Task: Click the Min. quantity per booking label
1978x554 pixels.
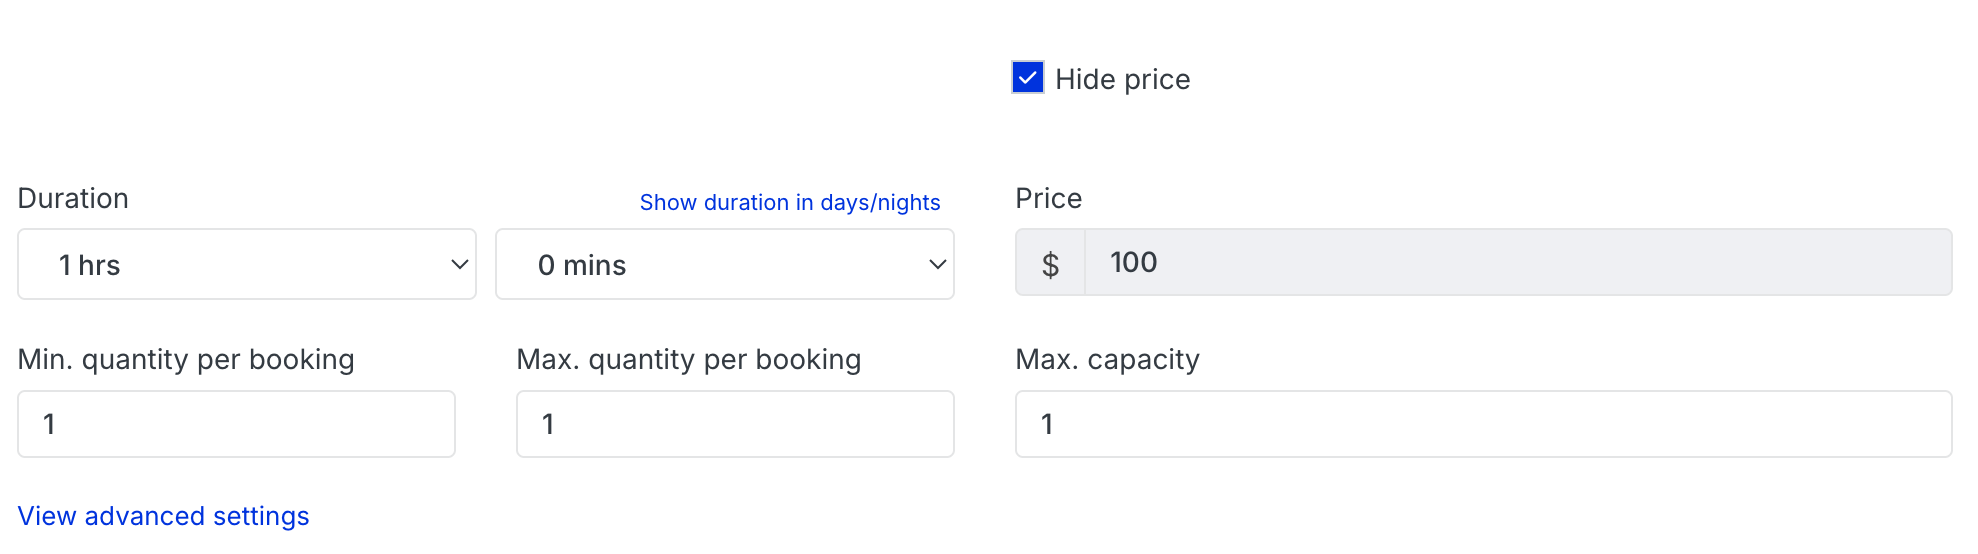Action: tap(186, 359)
